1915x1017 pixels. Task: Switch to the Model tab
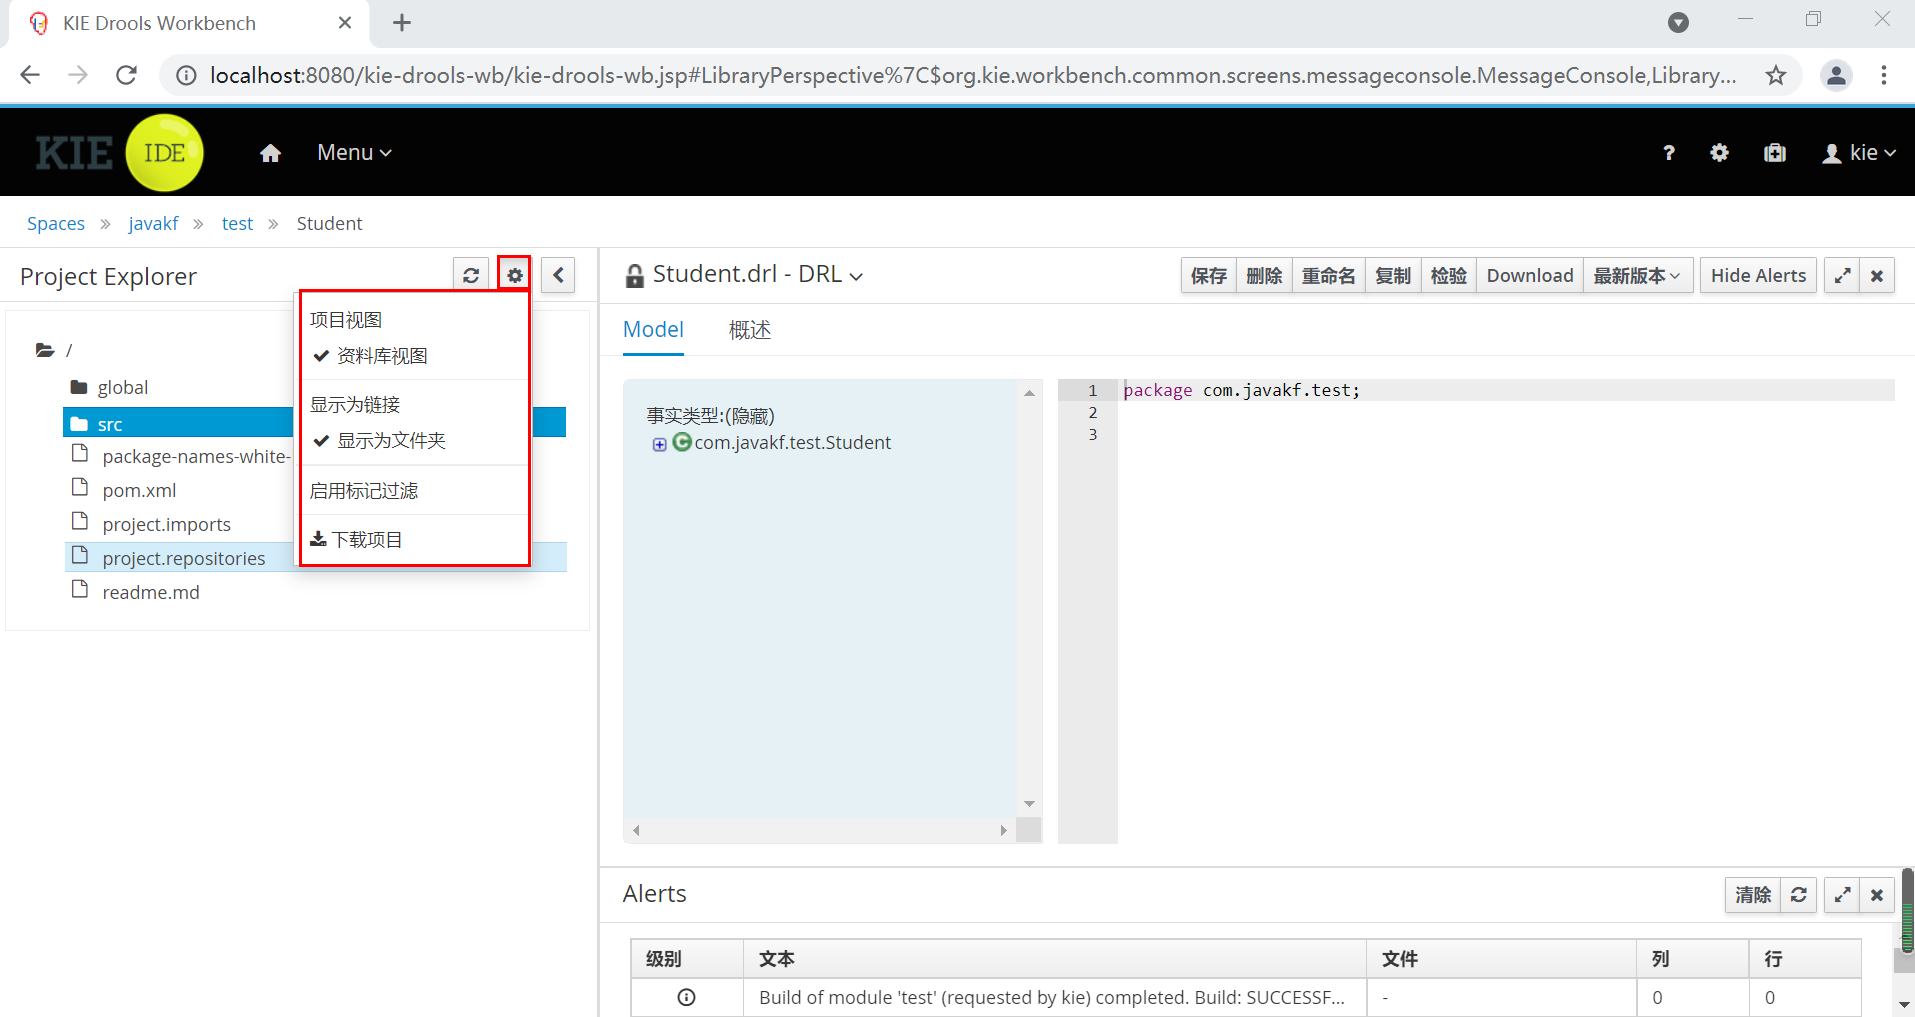pos(653,330)
